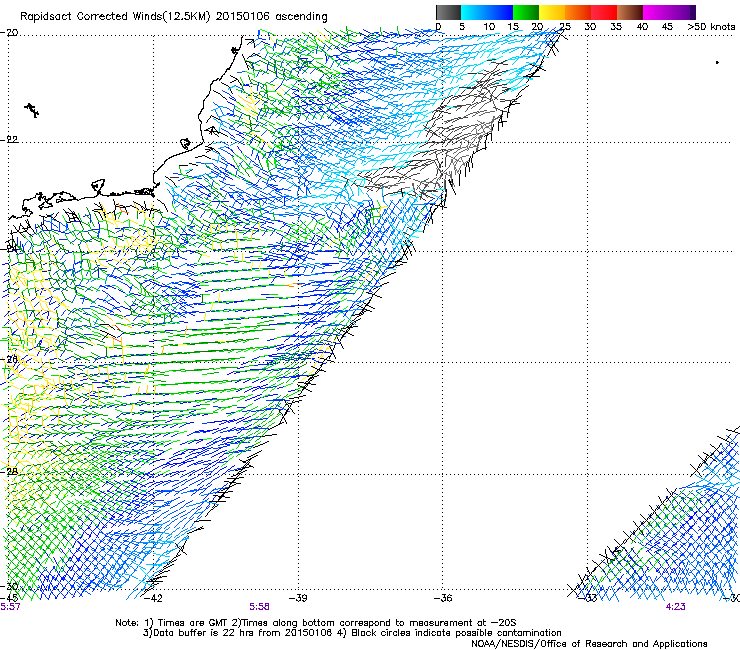This screenshot has width=740, height=650.
Task: Click the swath time '4:23'
Action: point(675,607)
